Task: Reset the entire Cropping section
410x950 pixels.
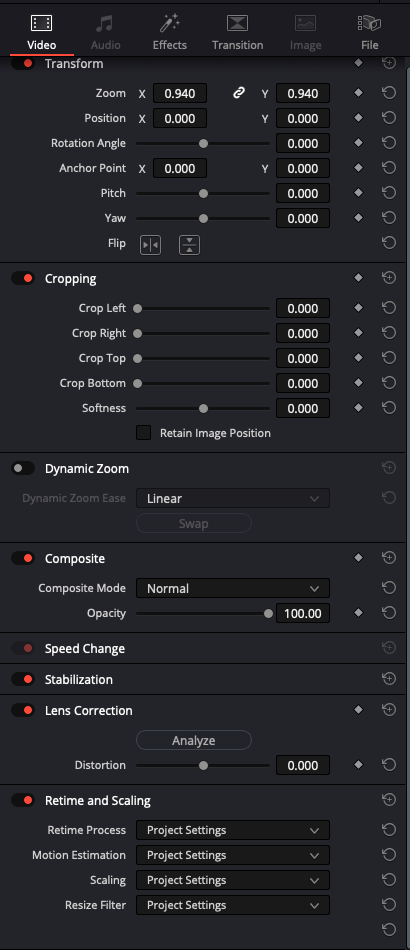Action: (x=389, y=278)
